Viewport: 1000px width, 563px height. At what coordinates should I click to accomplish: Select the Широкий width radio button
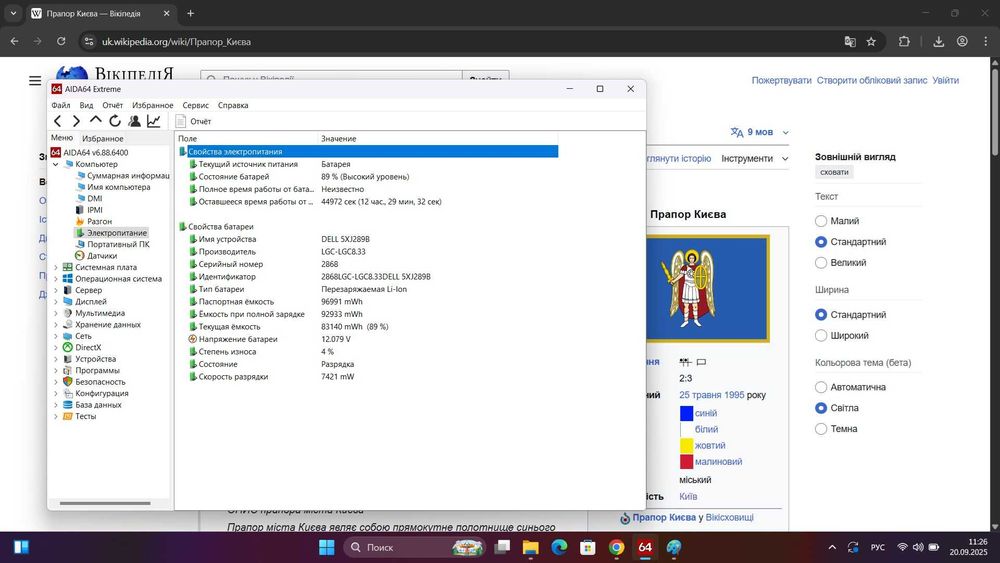821,336
